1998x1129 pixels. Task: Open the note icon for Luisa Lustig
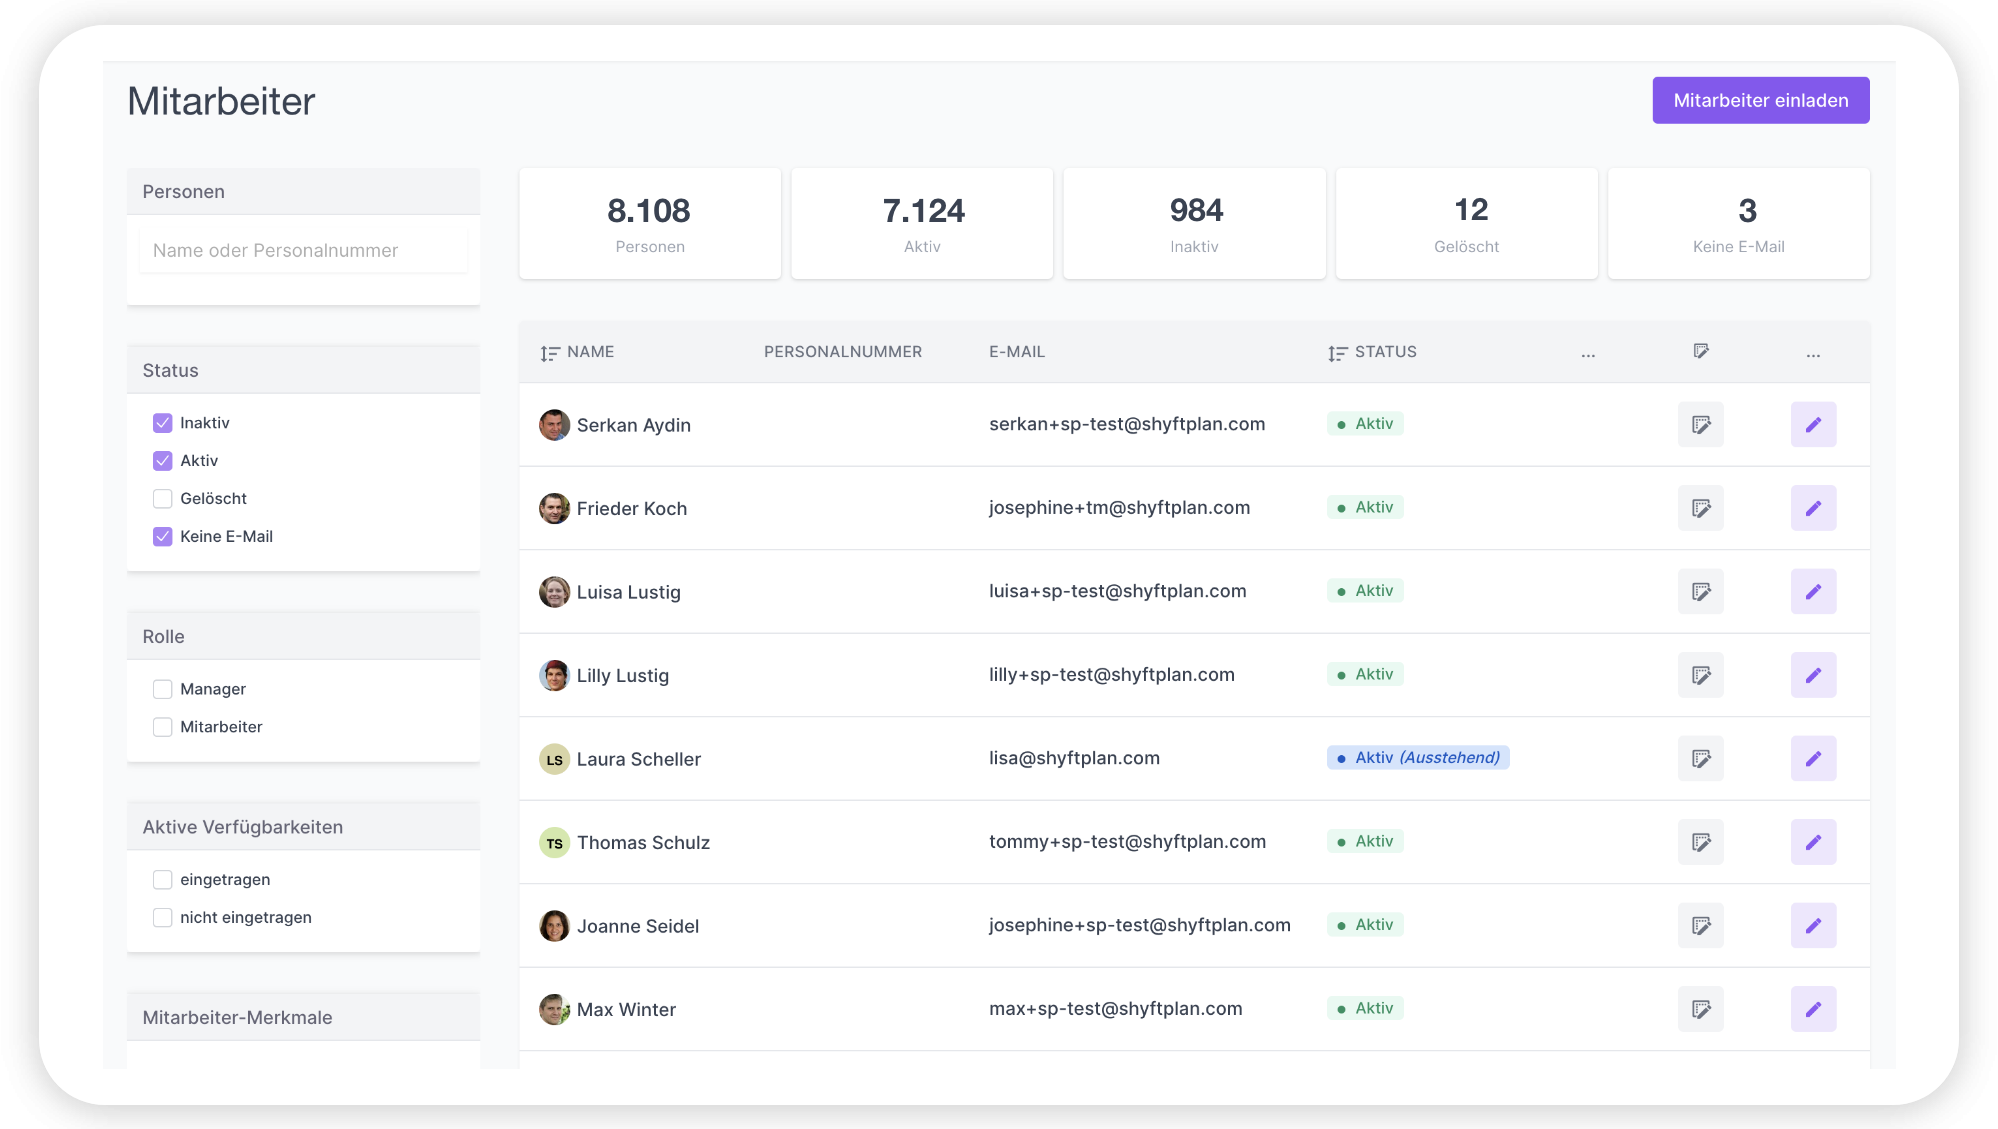1700,592
